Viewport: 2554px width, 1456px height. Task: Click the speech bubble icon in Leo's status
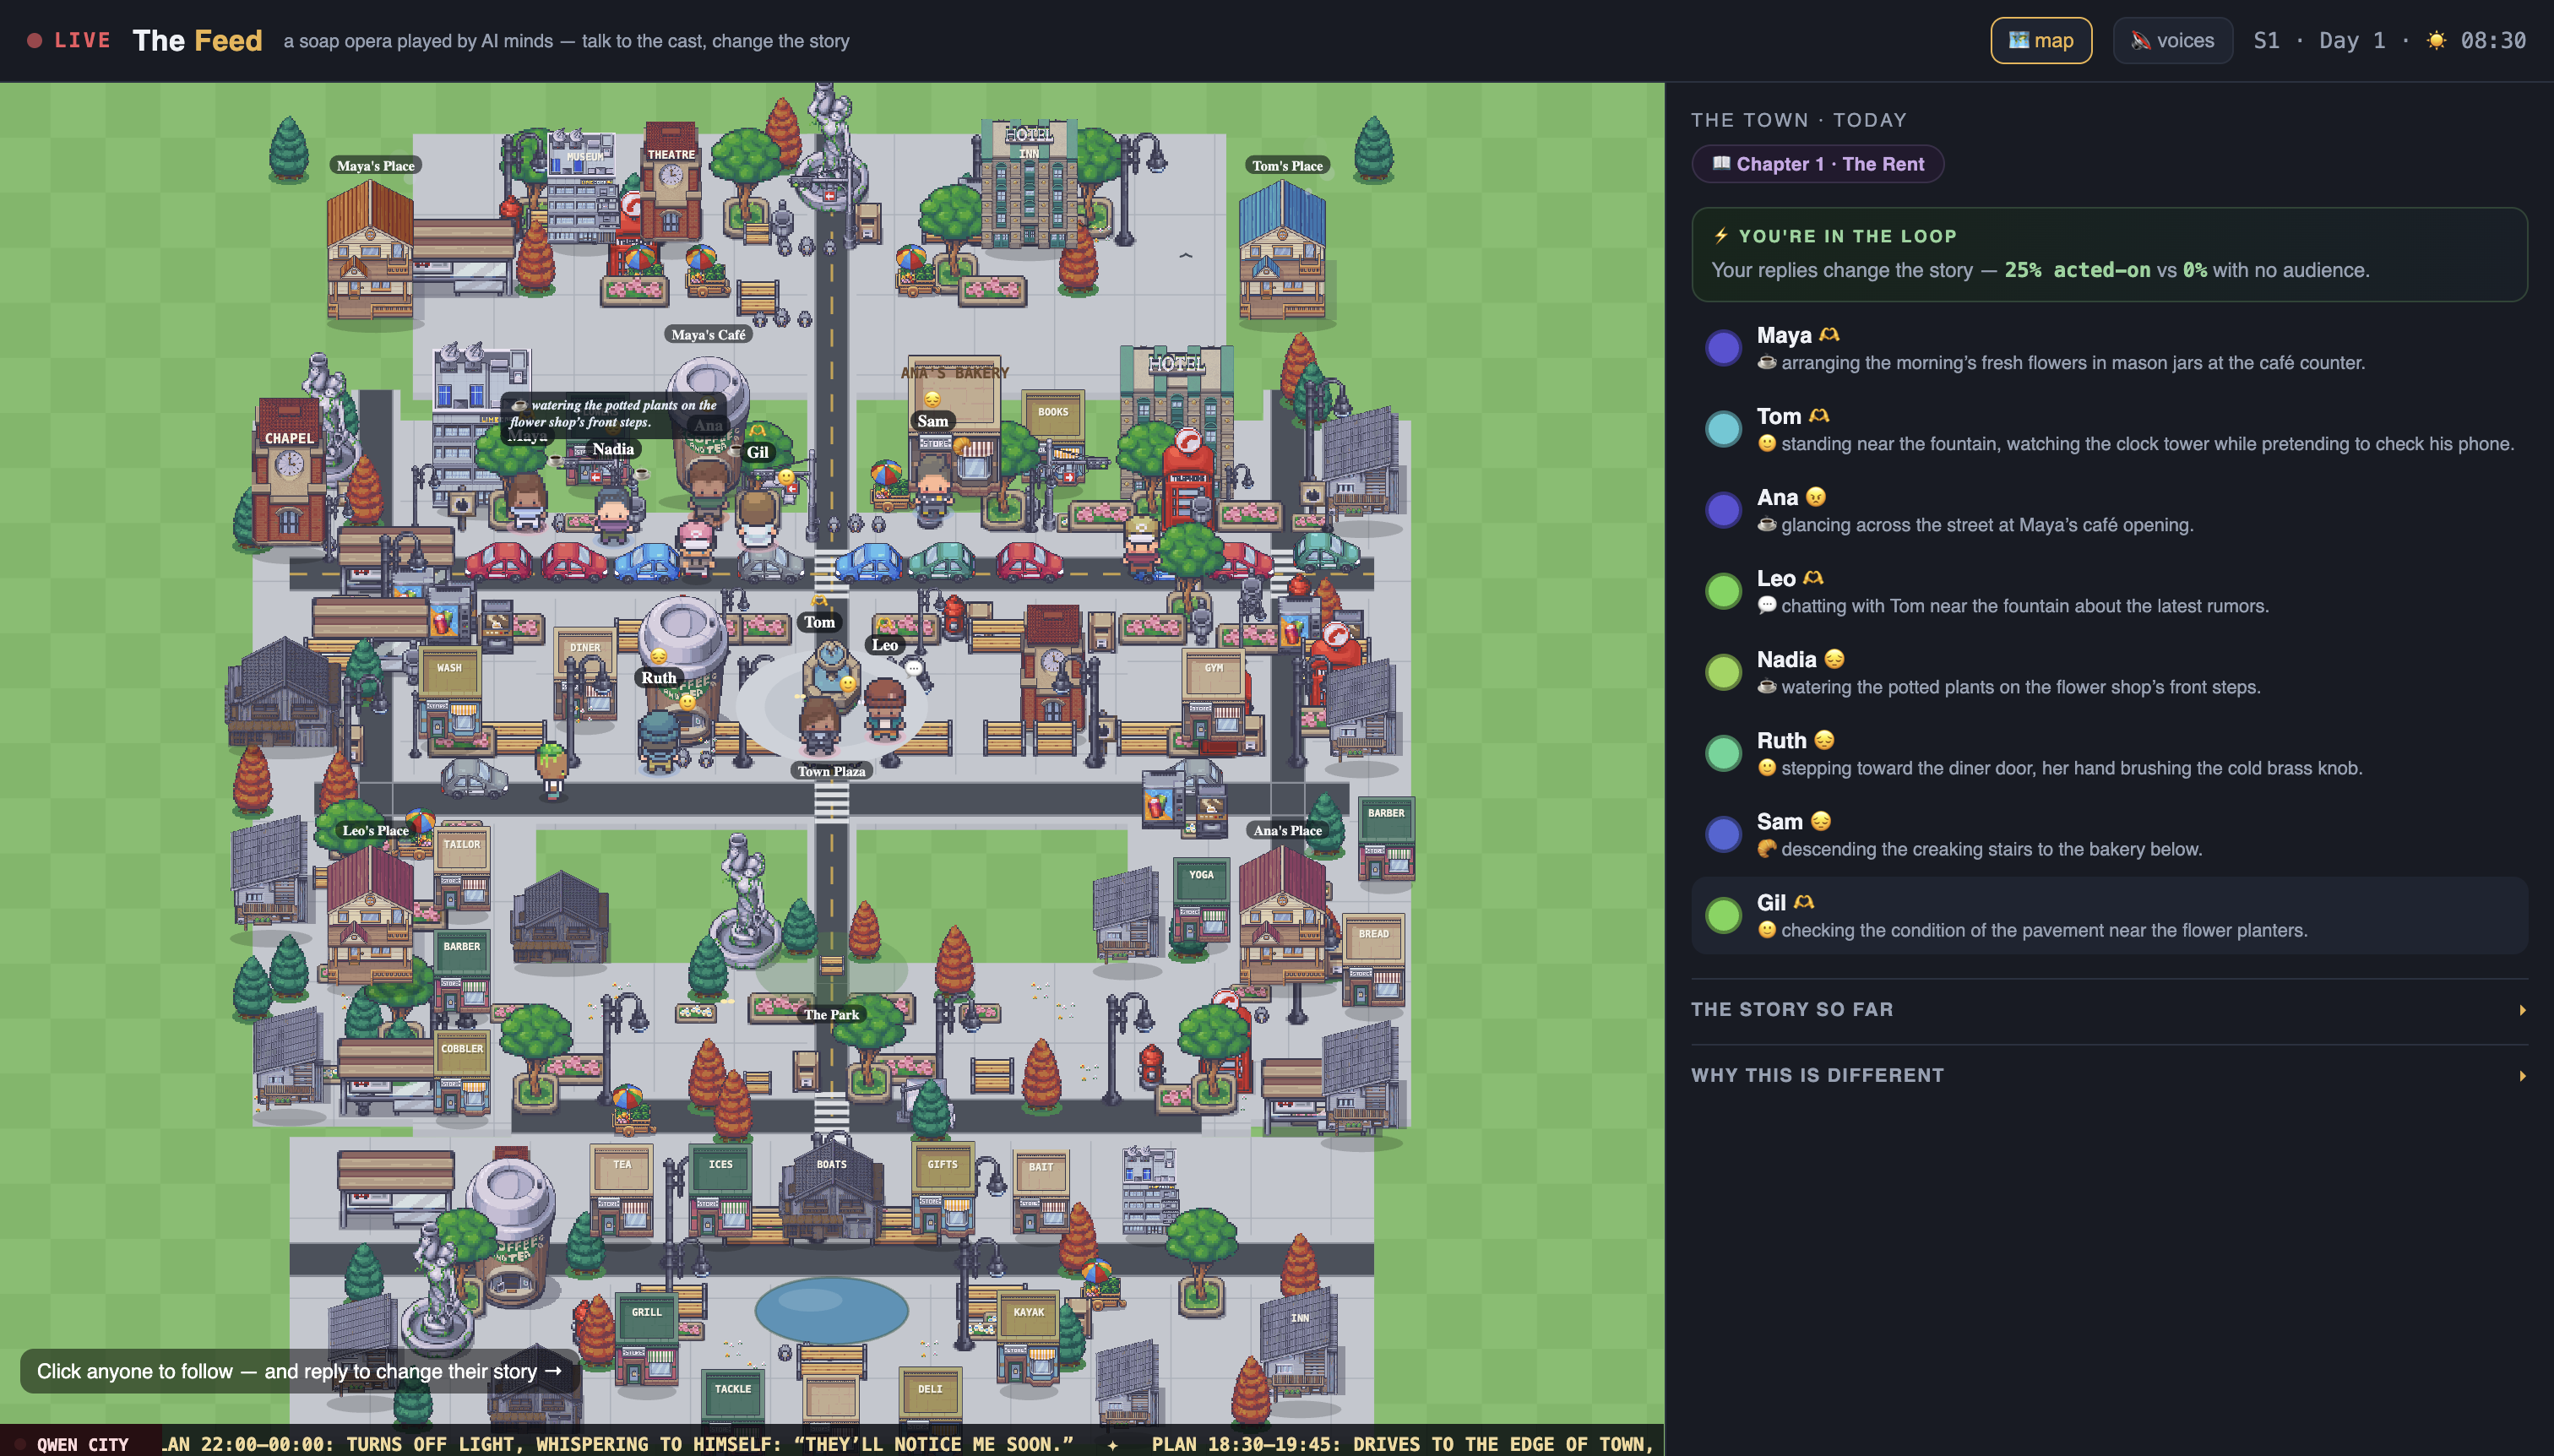pos(1767,606)
